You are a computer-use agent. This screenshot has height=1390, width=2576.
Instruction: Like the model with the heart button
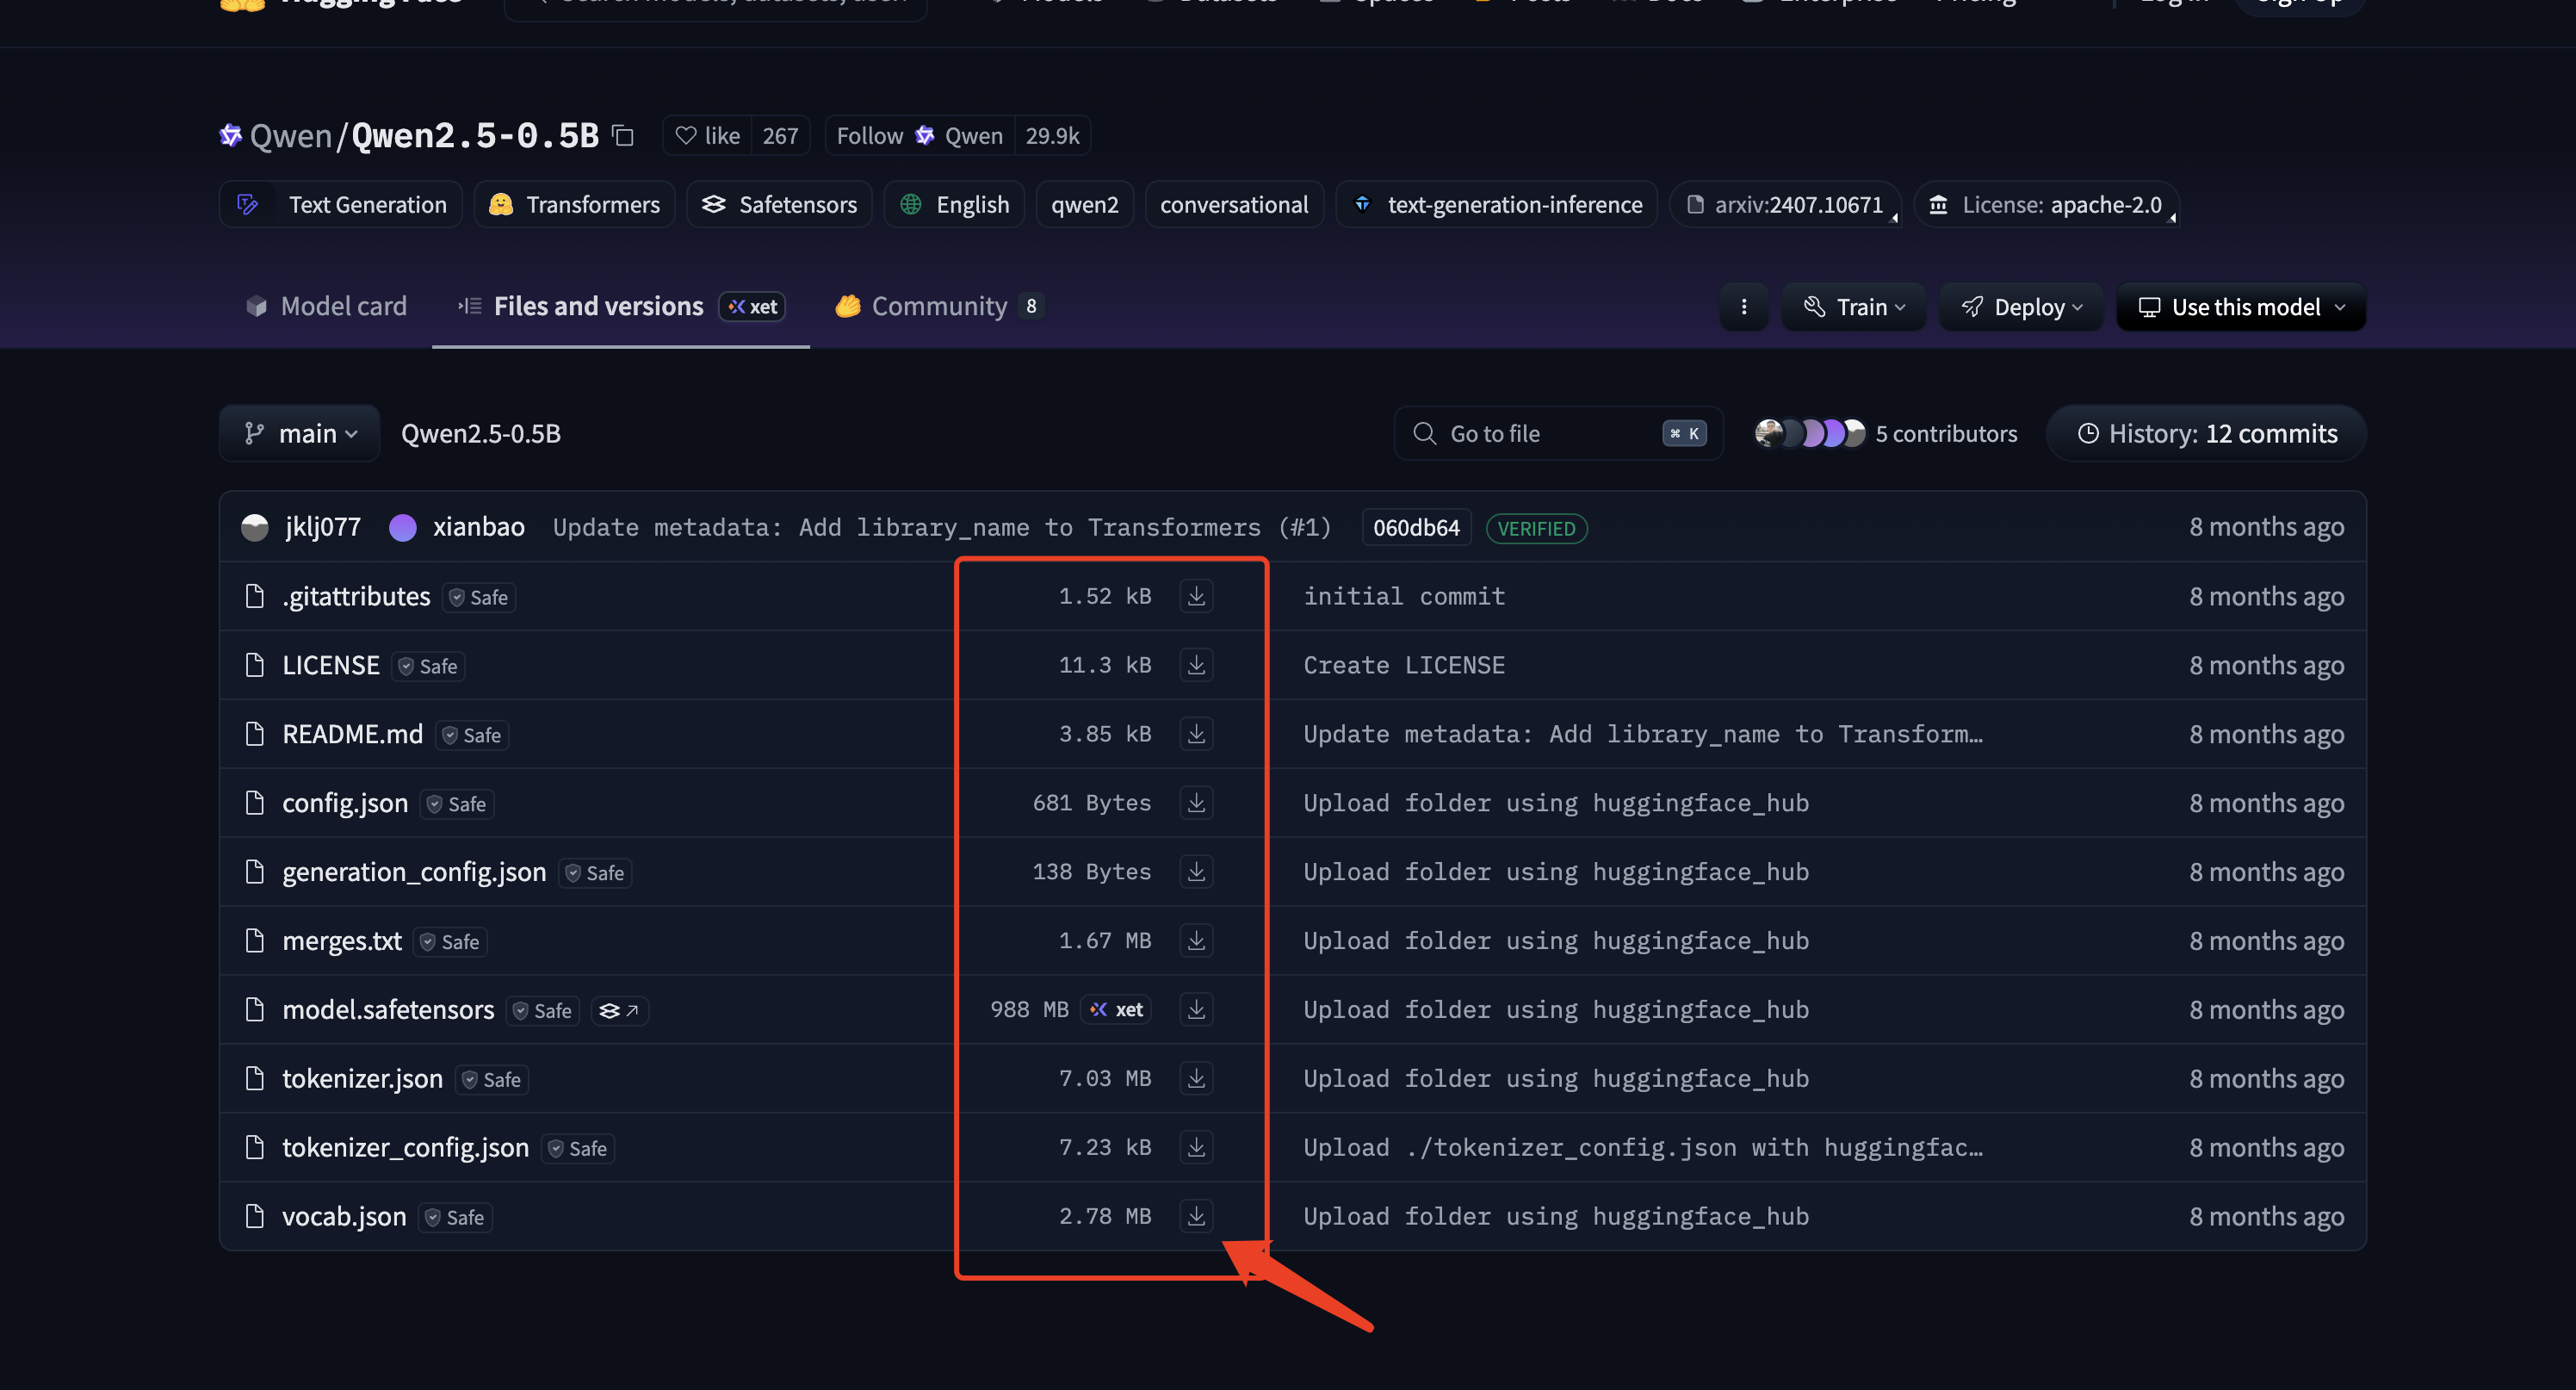(x=707, y=136)
